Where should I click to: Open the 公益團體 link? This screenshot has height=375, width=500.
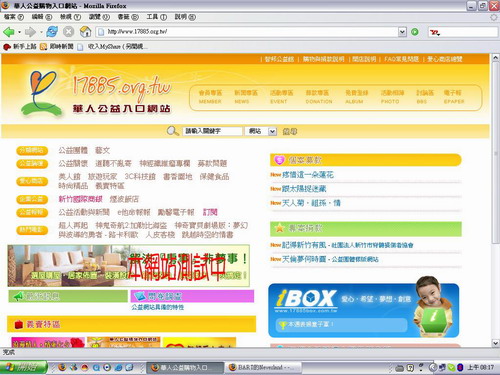(x=73, y=150)
